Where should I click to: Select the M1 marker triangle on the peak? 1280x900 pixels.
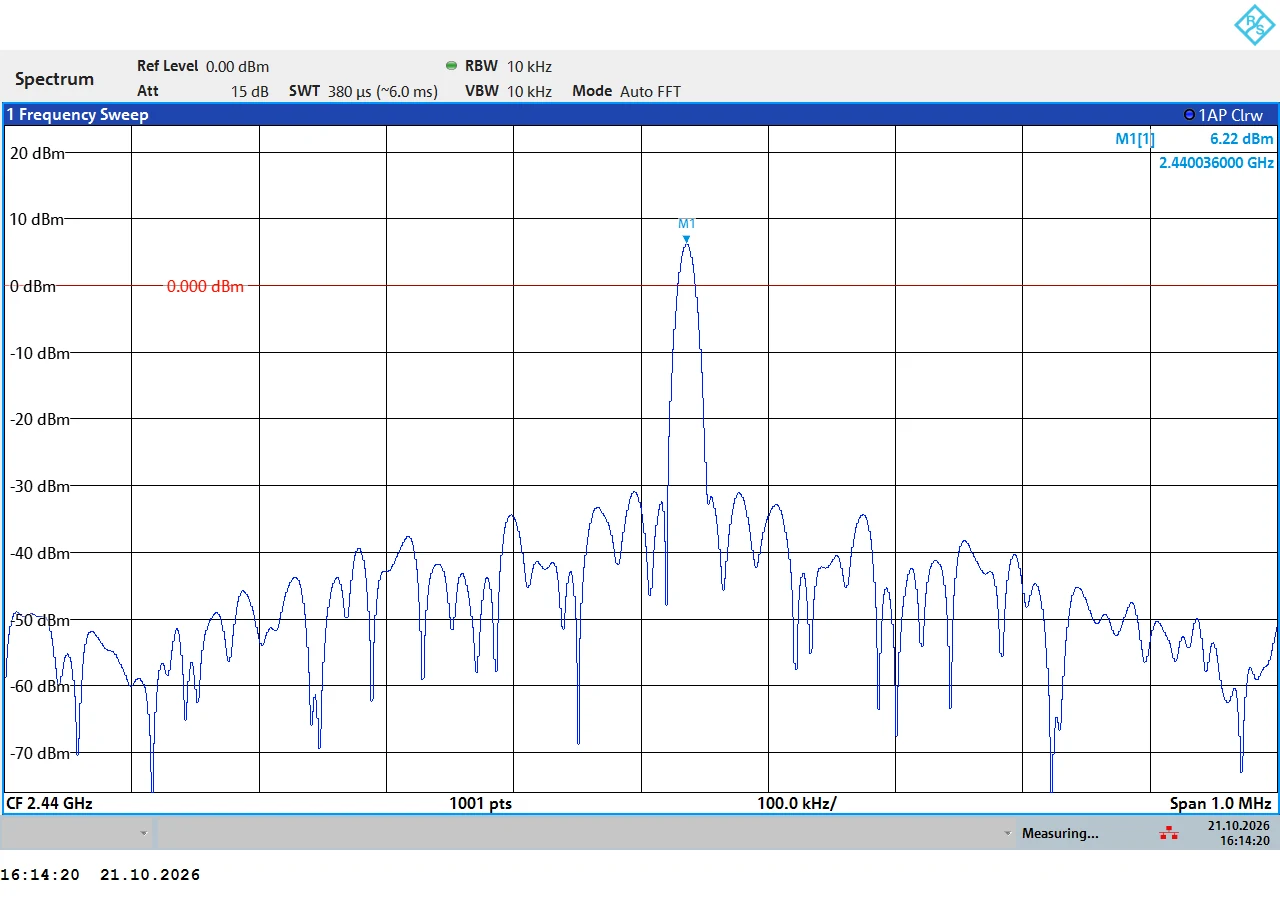[x=686, y=238]
